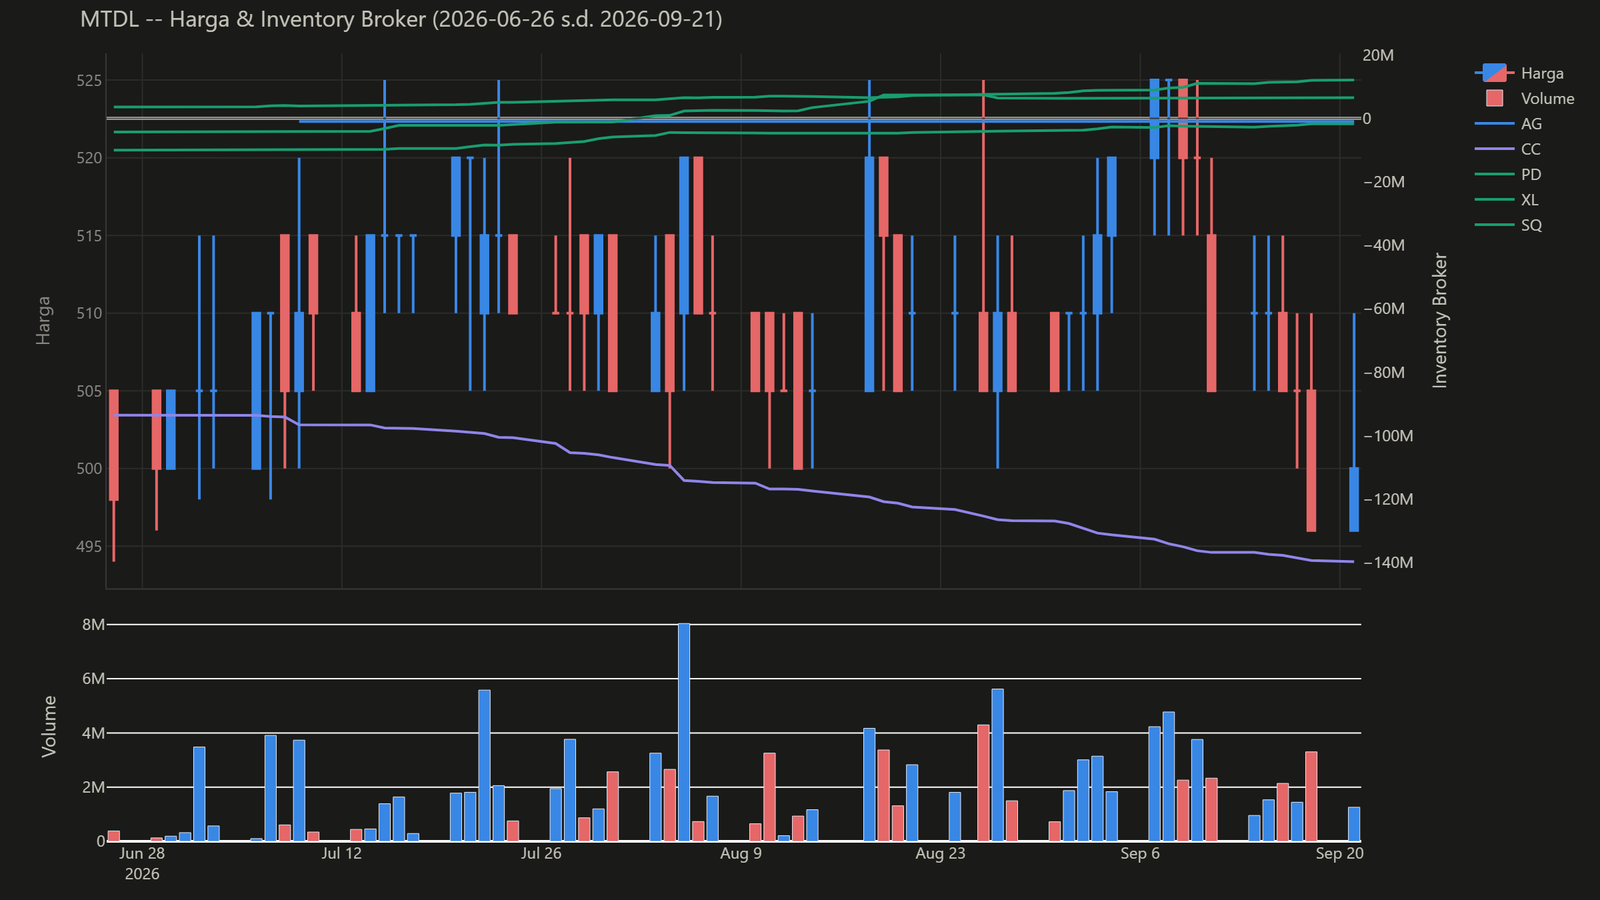
Task: Click the −80M inventory axis tick
Action: pos(1385,372)
